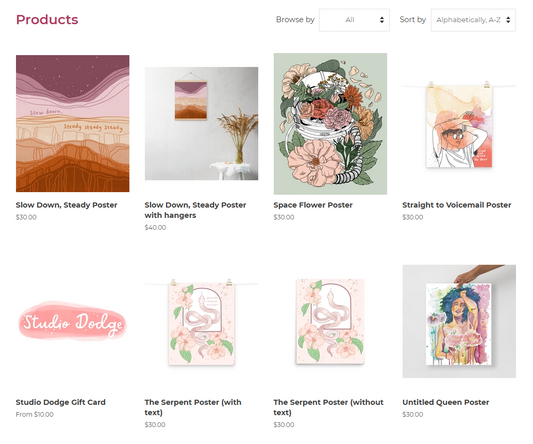Open The Serpent Poster (without text) image
This screenshot has width=533, height=444.
tap(330, 322)
